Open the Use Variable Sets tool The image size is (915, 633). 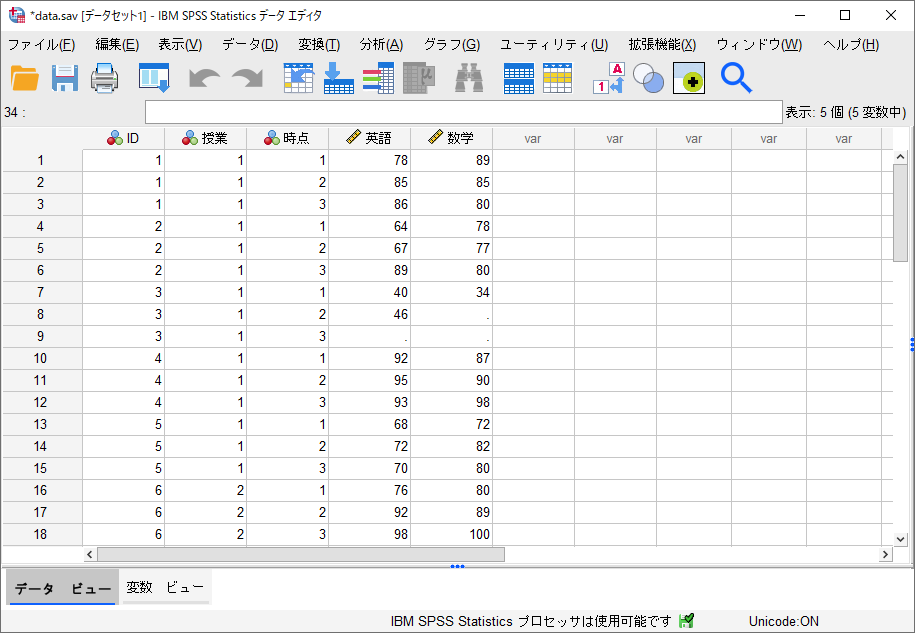(648, 78)
